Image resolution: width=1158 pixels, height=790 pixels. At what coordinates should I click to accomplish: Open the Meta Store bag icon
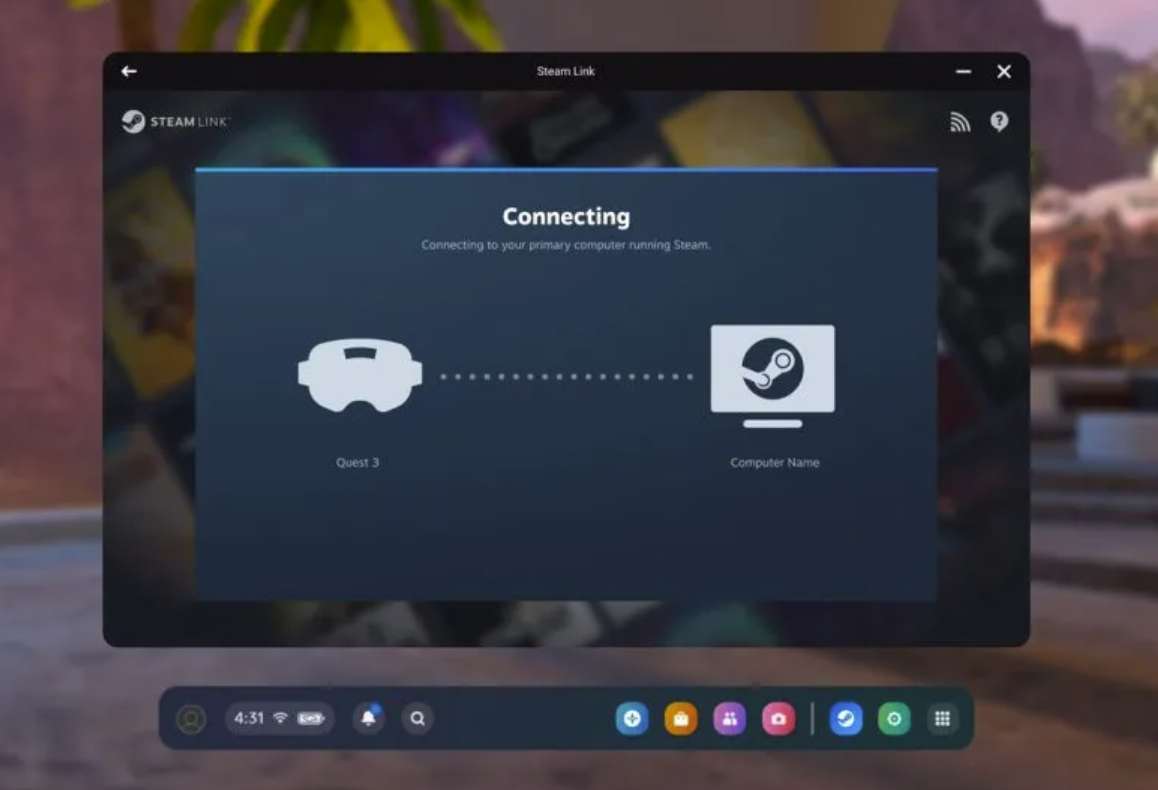680,718
